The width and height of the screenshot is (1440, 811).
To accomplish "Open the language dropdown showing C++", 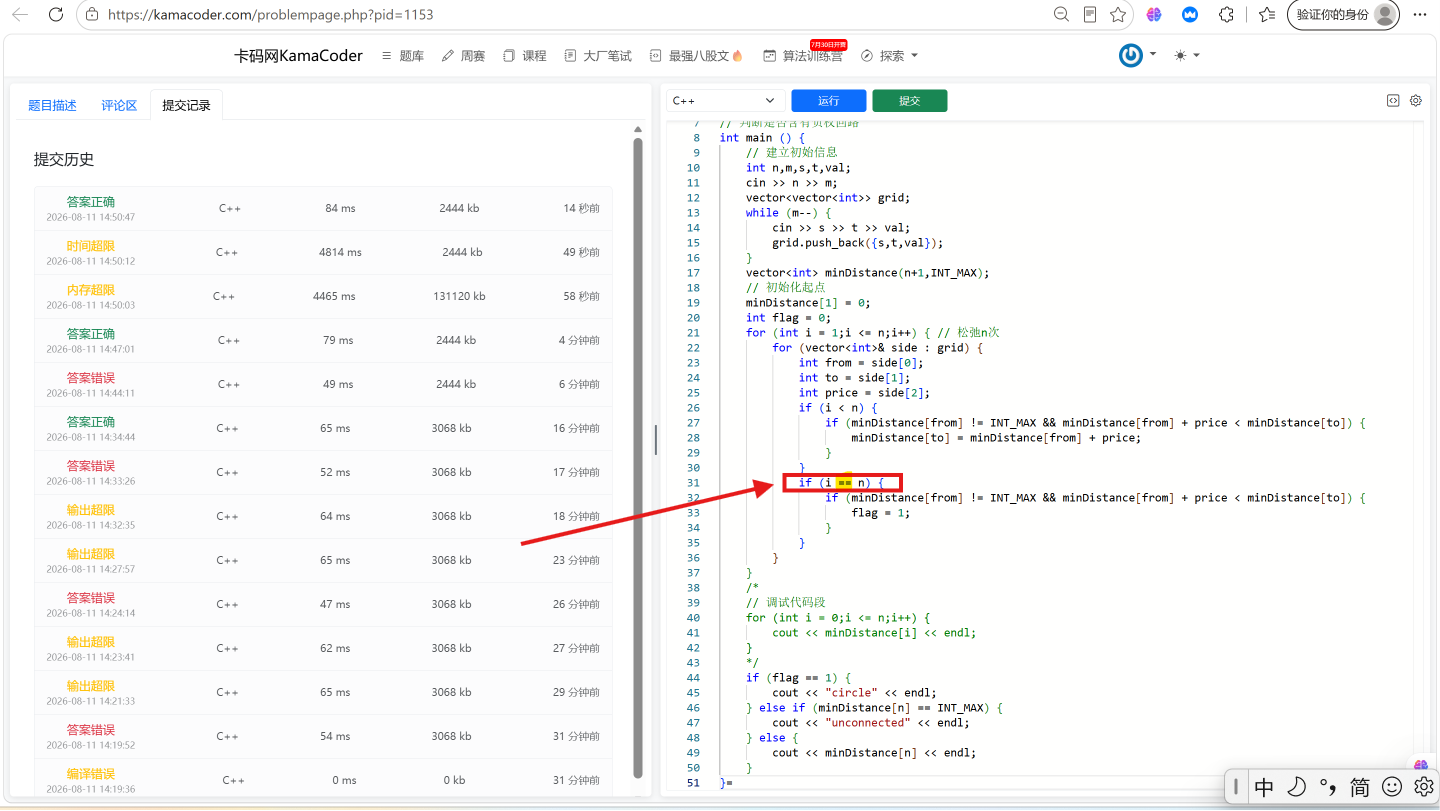I will click(x=726, y=100).
